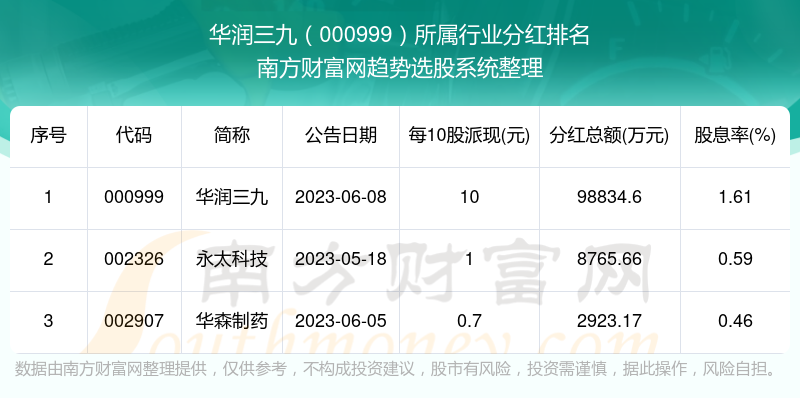Image resolution: width=800 pixels, height=420 pixels.
Task: Click the title line 华润三九（000999）所属行业分红排名
Action: (x=399, y=35)
